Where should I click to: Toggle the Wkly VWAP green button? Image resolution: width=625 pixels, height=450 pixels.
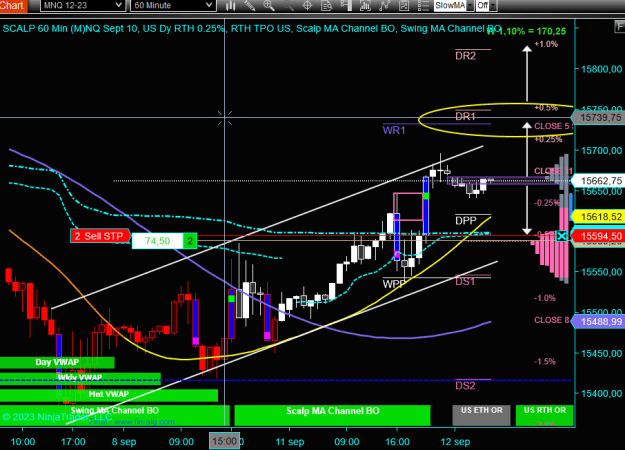(80, 377)
